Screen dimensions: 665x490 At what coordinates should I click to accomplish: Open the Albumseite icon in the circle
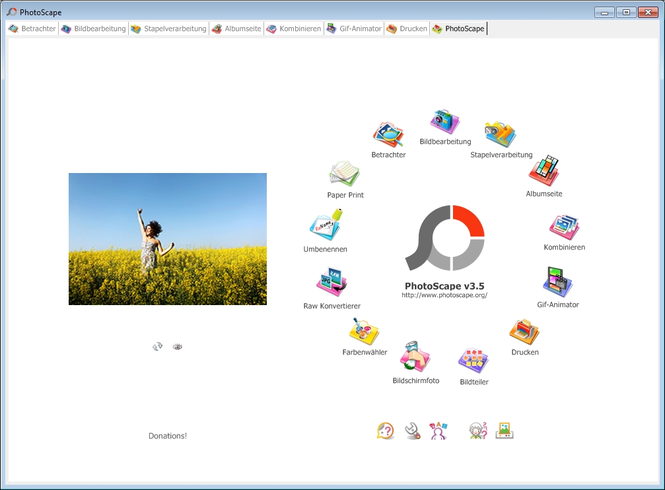click(544, 171)
